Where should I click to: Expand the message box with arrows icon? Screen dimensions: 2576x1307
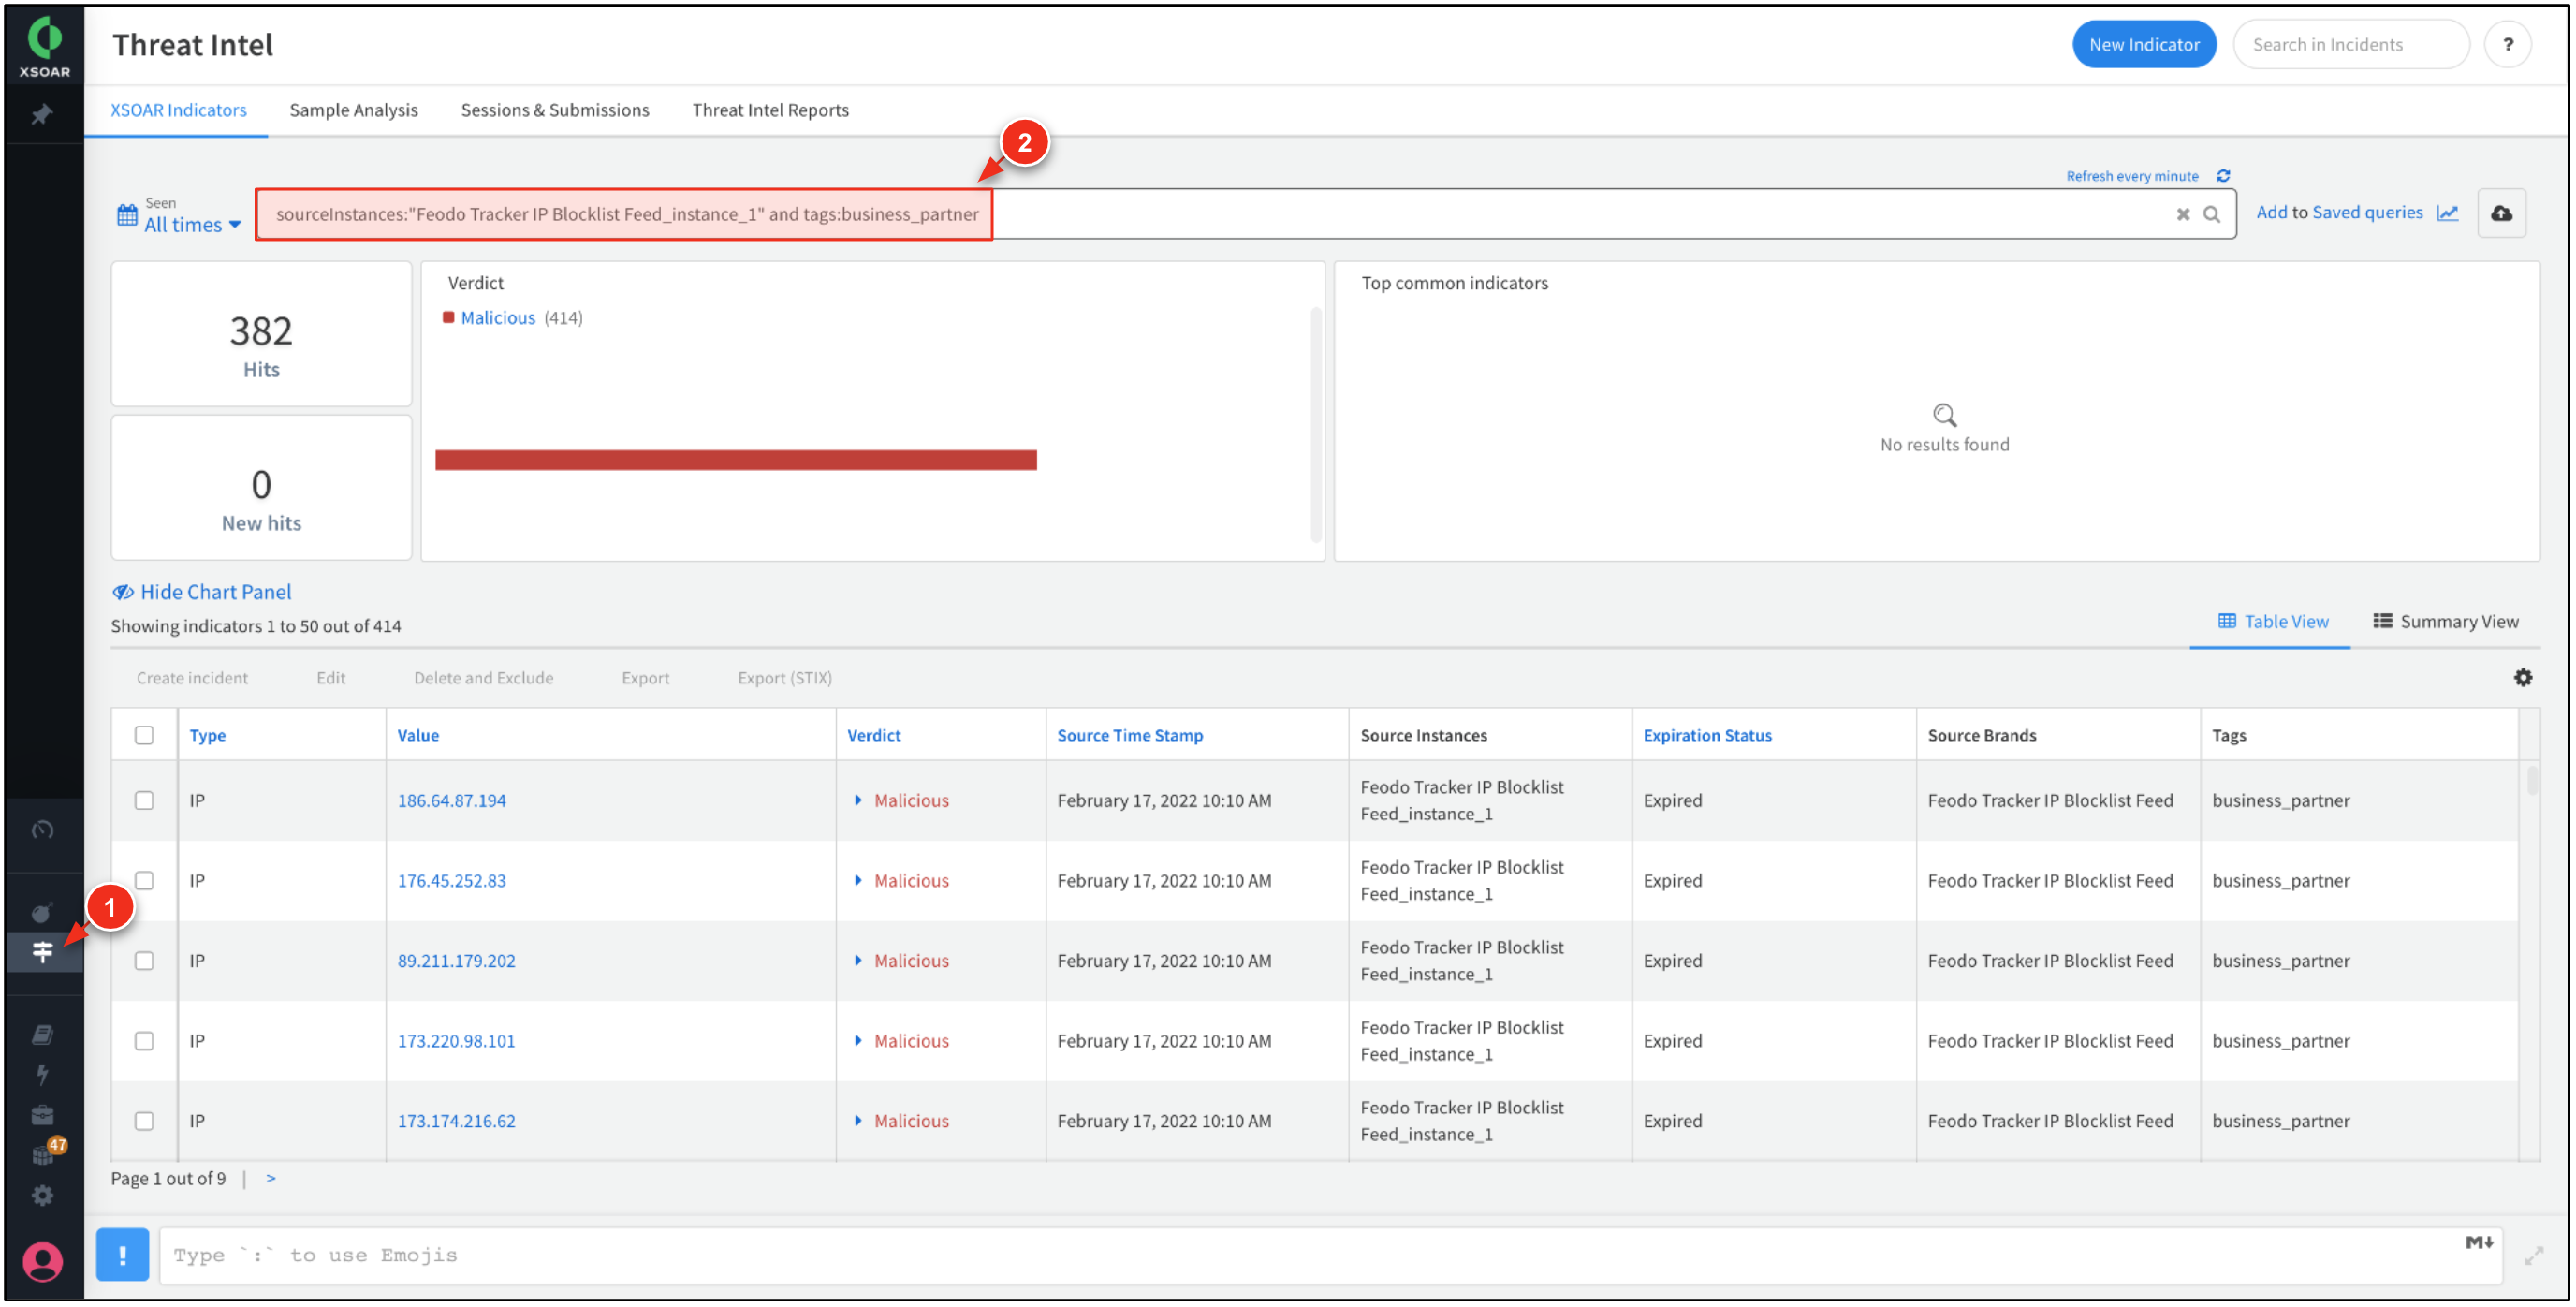point(2533,1256)
